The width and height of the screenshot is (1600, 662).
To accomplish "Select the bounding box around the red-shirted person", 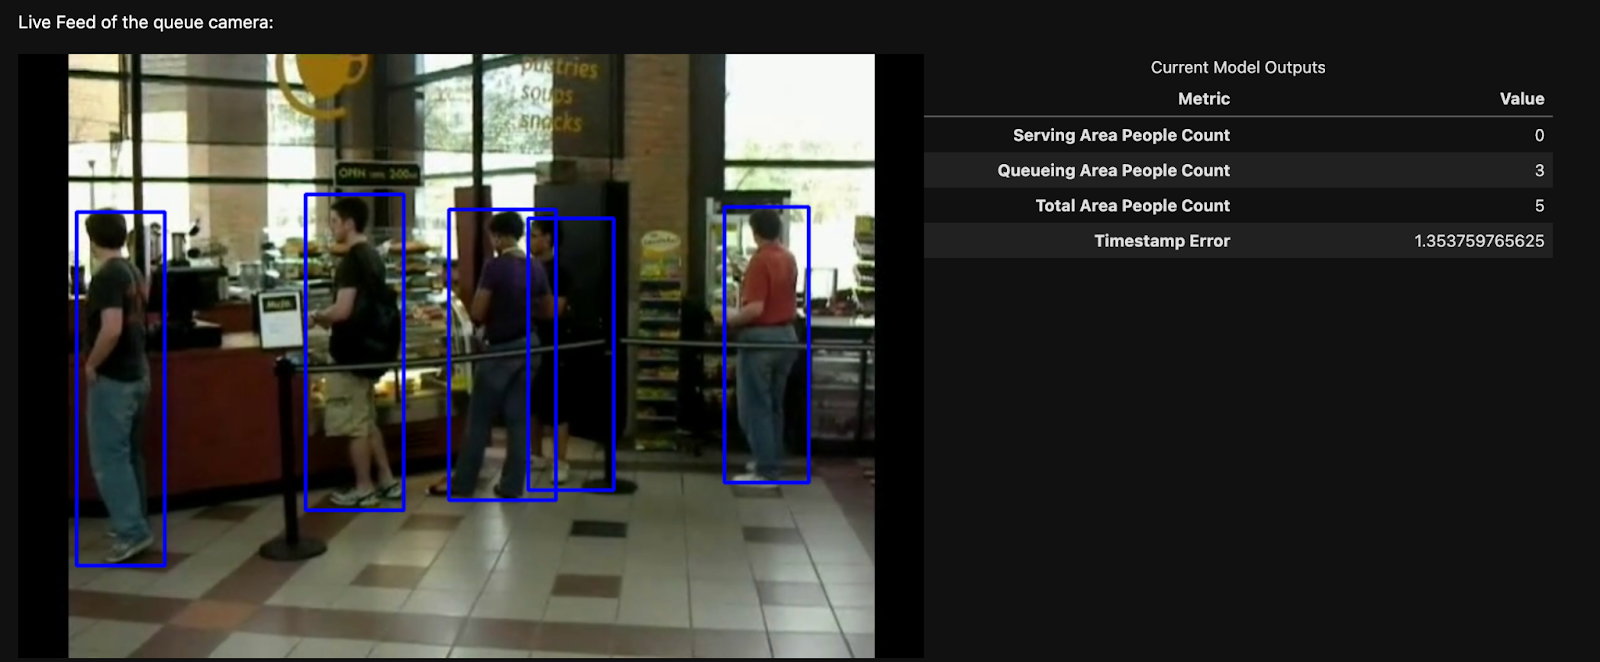I will (x=766, y=344).
